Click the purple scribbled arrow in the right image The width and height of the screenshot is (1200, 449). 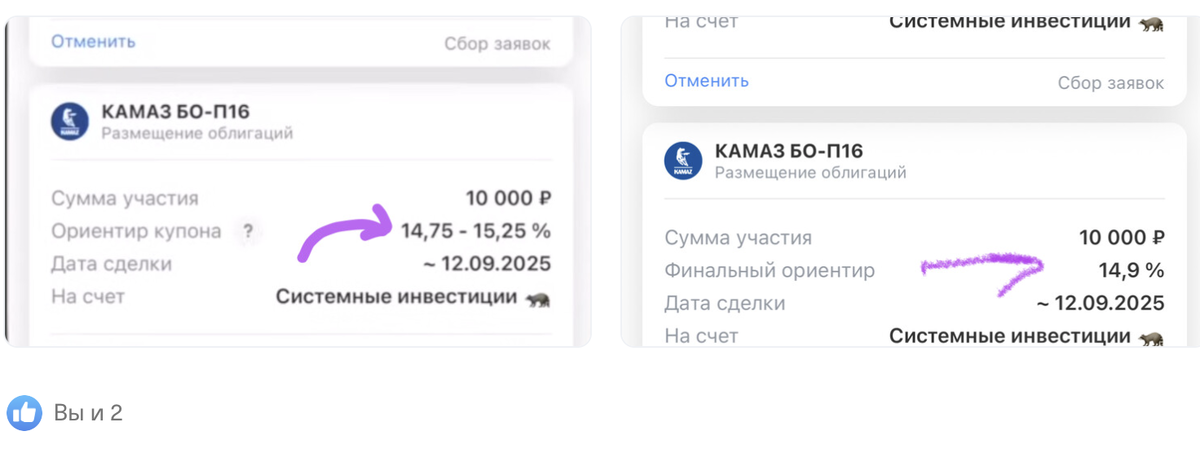coord(981,269)
